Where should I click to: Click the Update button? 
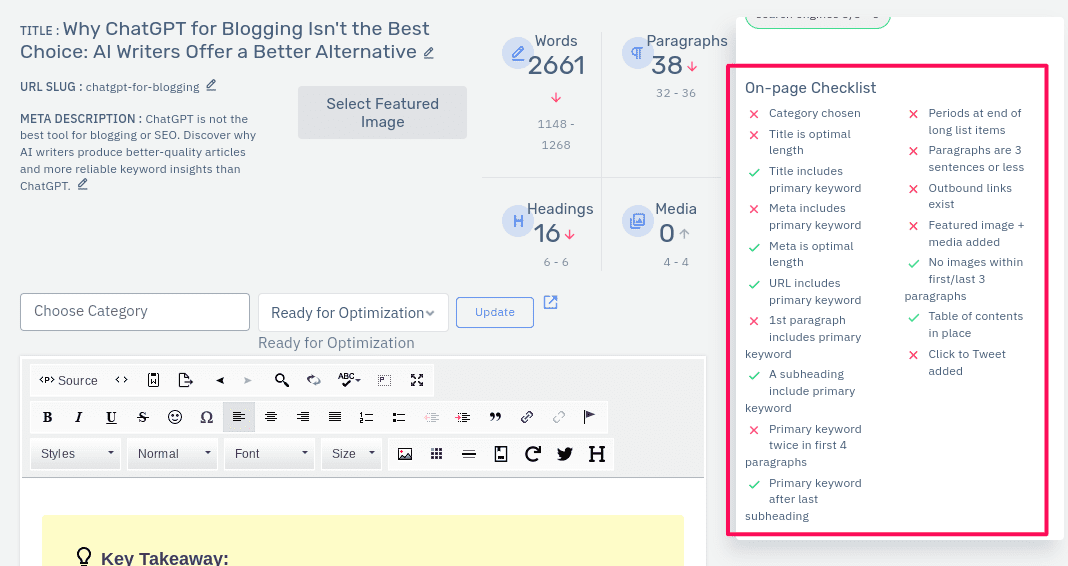pos(494,312)
